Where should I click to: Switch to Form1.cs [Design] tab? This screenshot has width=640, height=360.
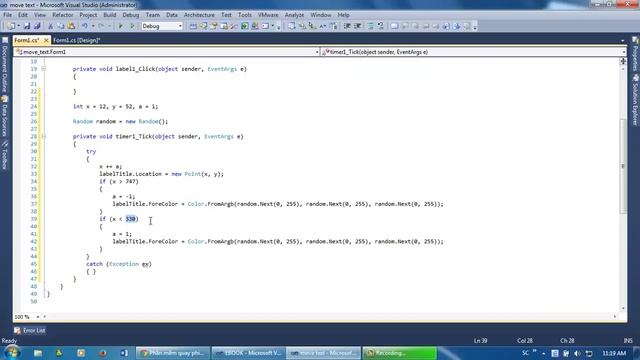click(77, 40)
